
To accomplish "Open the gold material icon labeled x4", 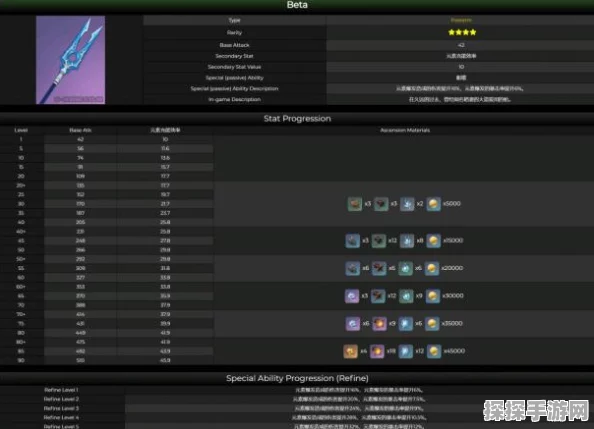I will [350, 351].
